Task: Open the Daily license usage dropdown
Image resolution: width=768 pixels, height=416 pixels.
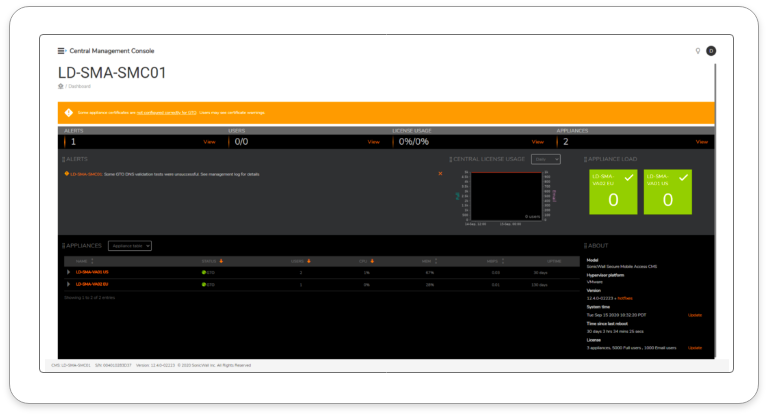Action: pos(546,159)
